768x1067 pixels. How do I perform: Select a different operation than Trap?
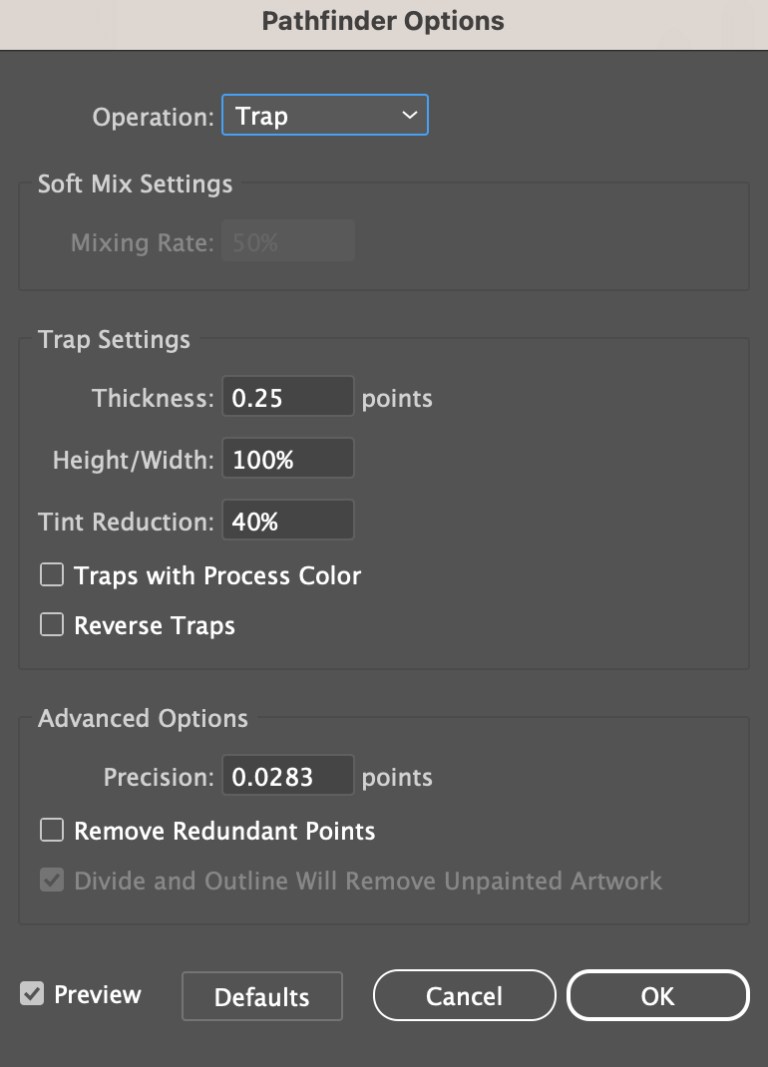click(x=325, y=115)
